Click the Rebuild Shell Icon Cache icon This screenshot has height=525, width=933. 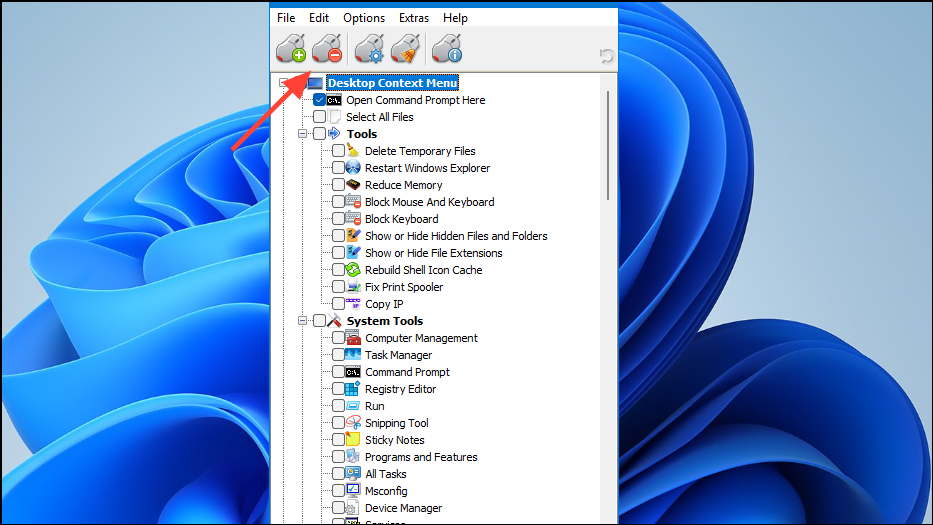click(353, 270)
